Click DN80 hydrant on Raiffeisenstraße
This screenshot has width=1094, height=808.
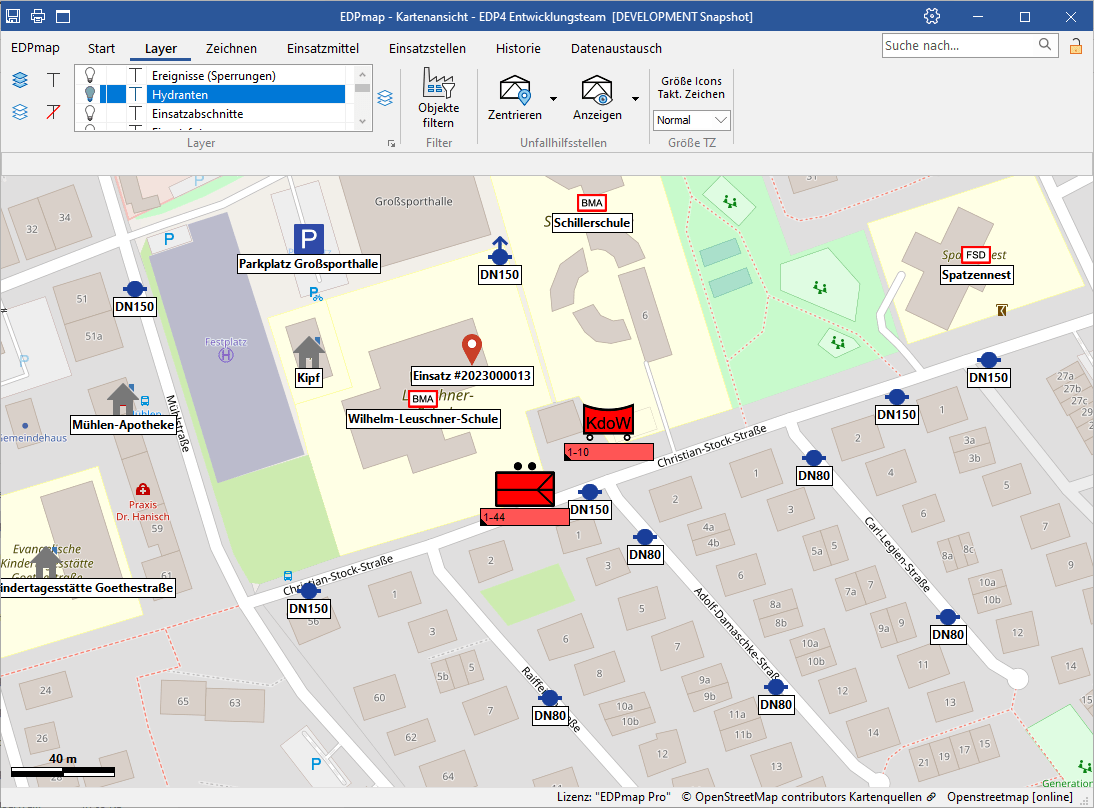(550, 698)
